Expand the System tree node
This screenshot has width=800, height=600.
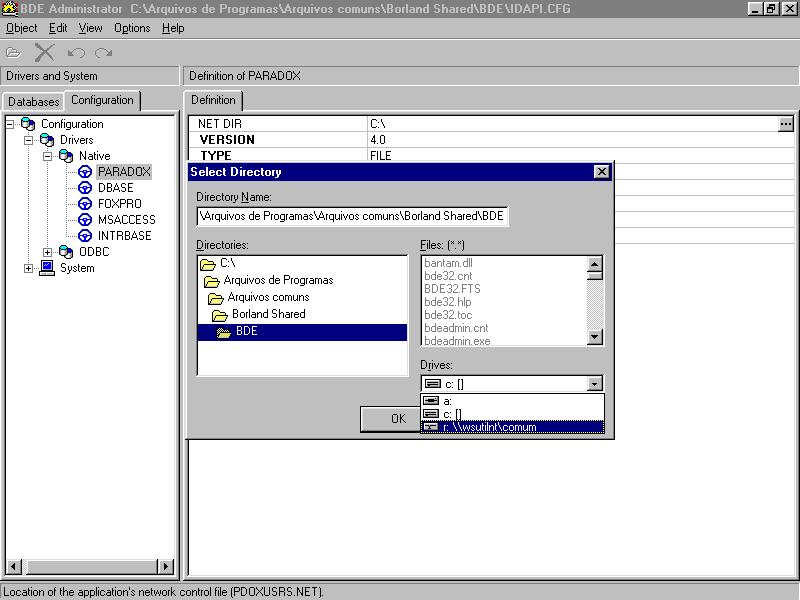28,268
